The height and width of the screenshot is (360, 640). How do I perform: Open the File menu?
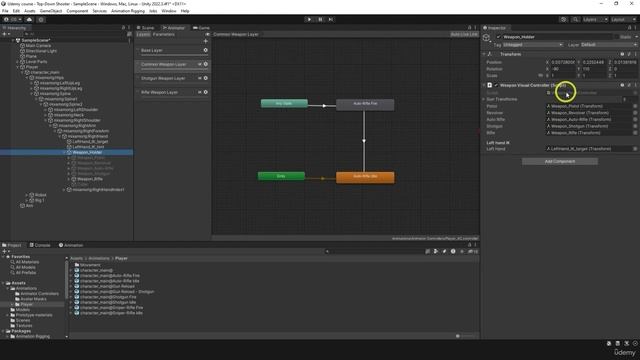coord(5,11)
